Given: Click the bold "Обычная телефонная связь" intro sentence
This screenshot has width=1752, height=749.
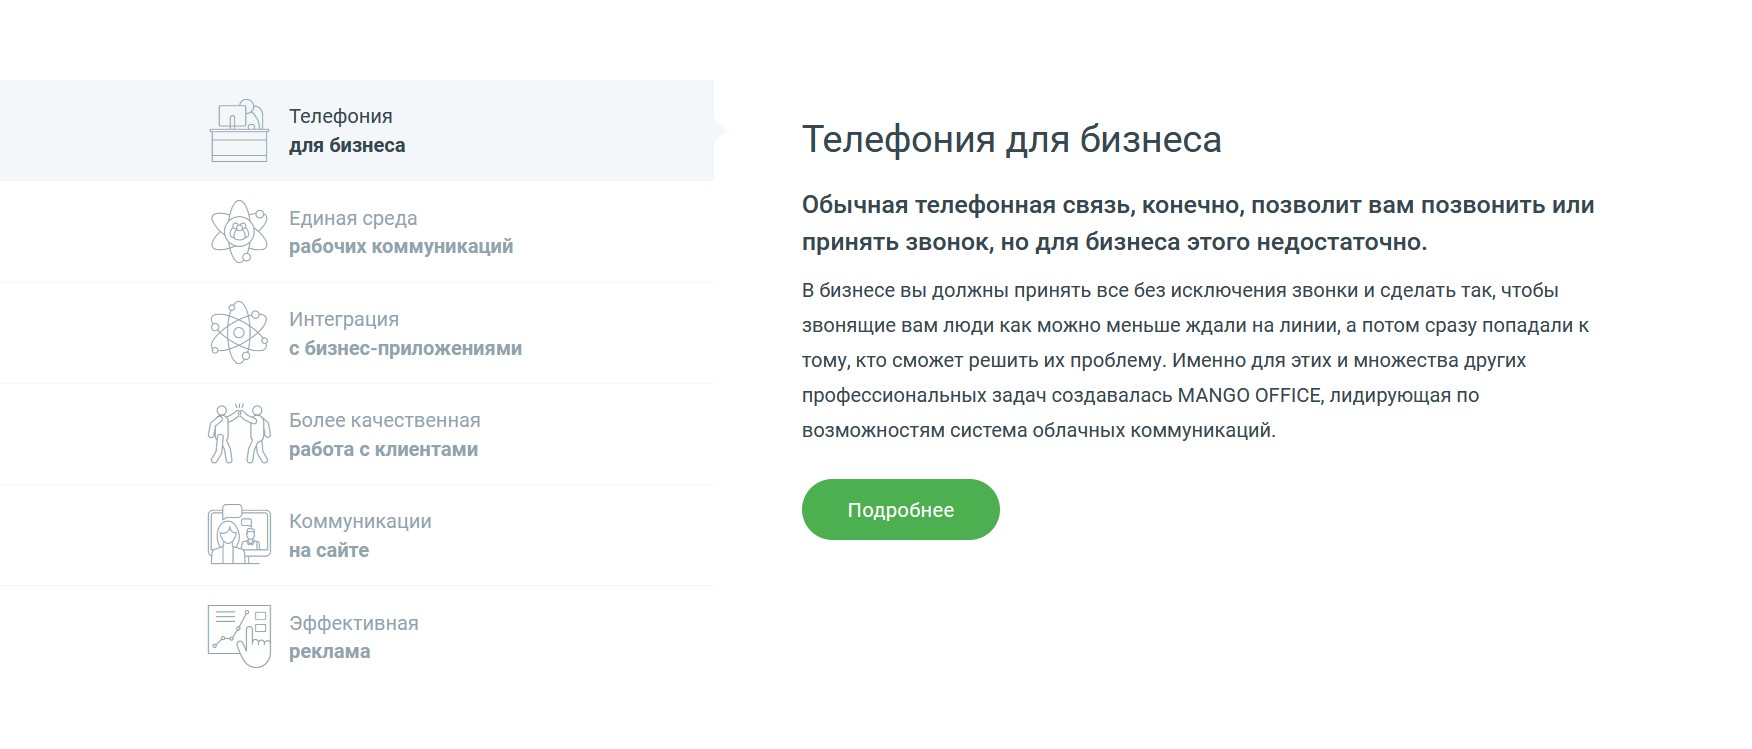Looking at the screenshot, I should pyautogui.click(x=1197, y=206).
